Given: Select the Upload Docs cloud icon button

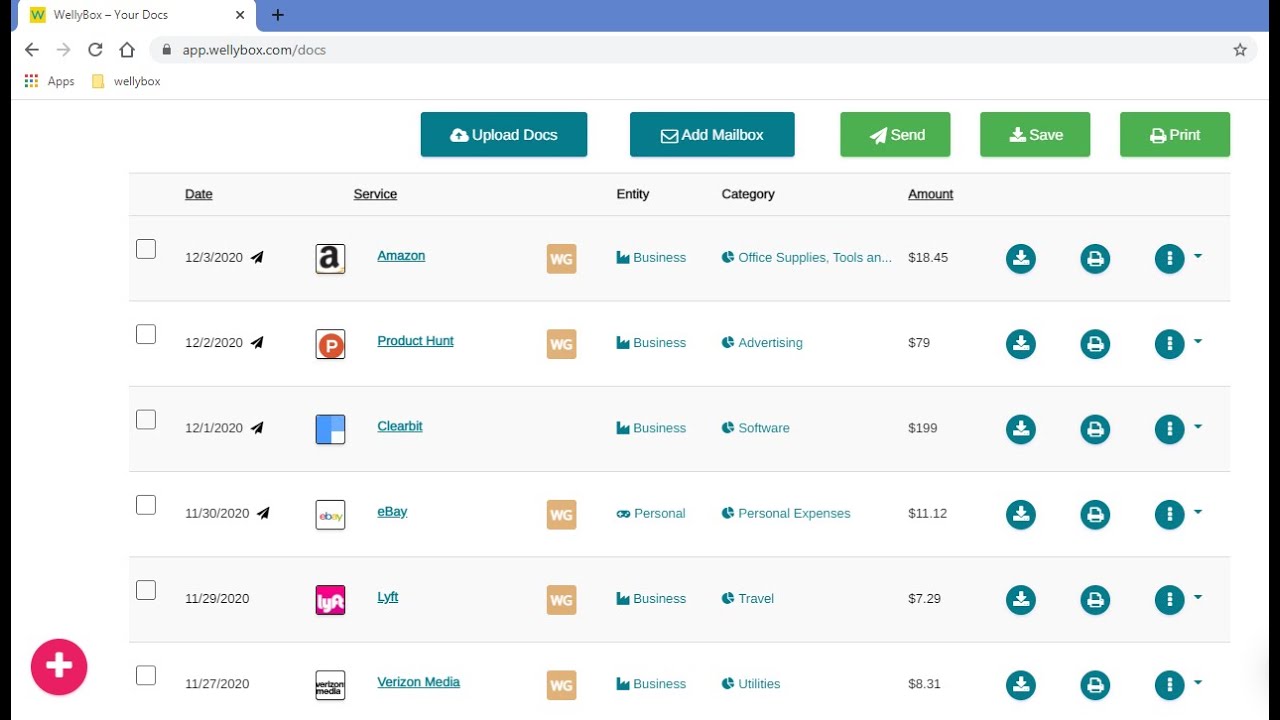Looking at the screenshot, I should point(459,134).
